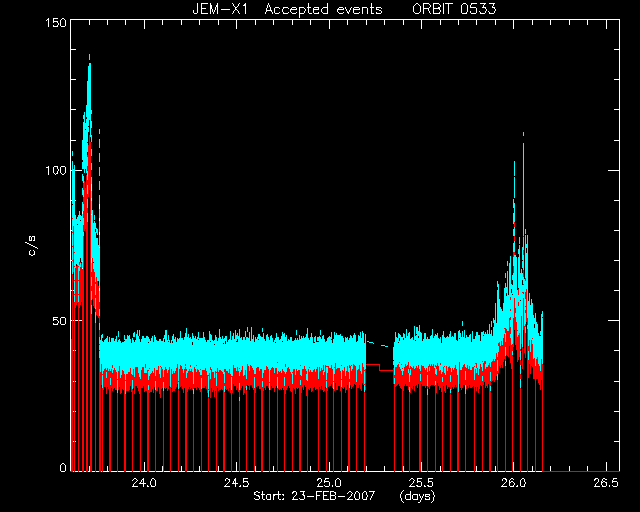The height and width of the screenshot is (512, 640).
Task: Click the 150 y-axis tick label
Action: coord(56,22)
